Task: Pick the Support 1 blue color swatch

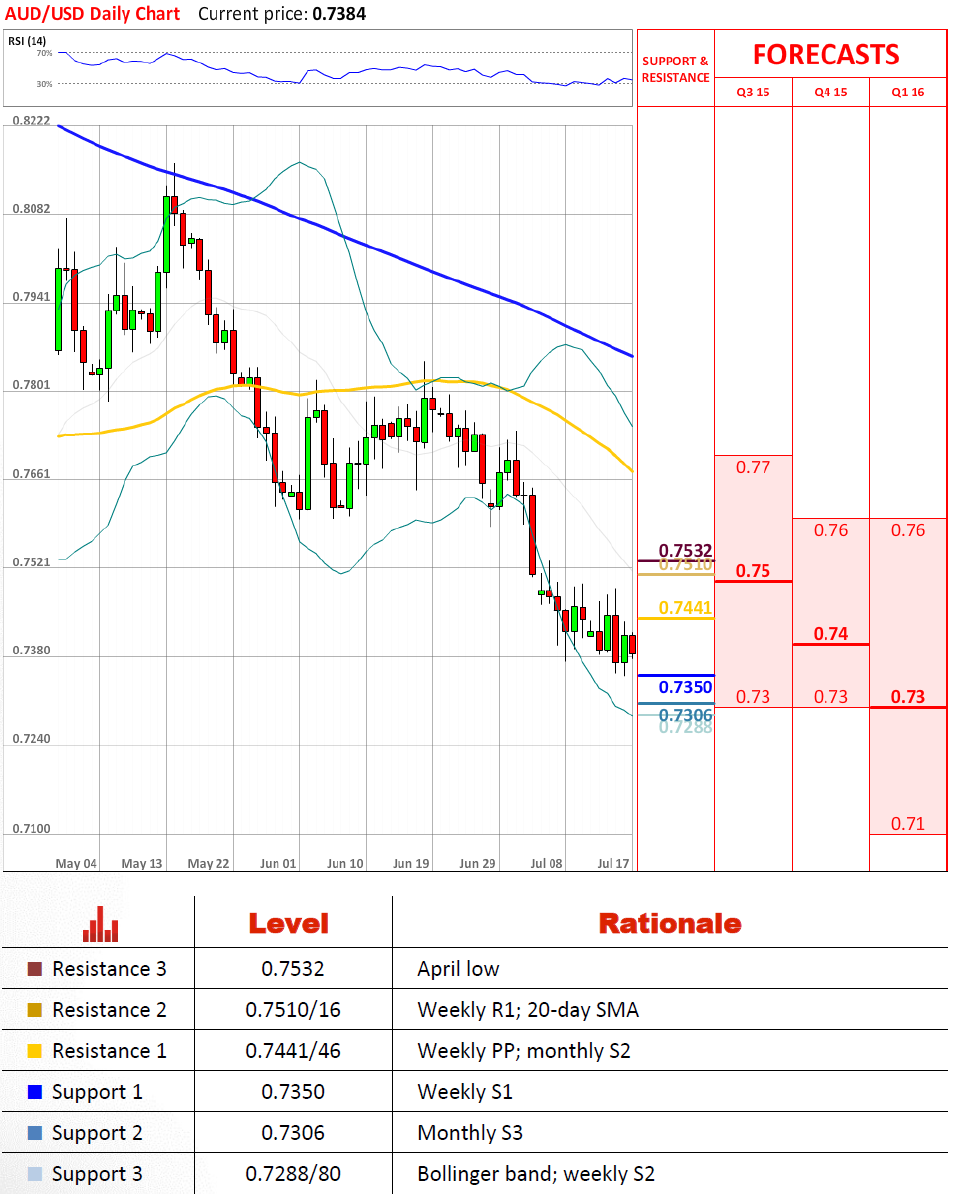Action: pyautogui.click(x=35, y=1092)
